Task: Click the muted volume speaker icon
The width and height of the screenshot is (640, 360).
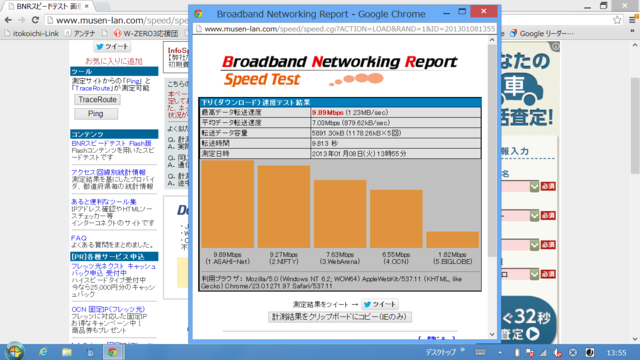Action: click(557, 352)
